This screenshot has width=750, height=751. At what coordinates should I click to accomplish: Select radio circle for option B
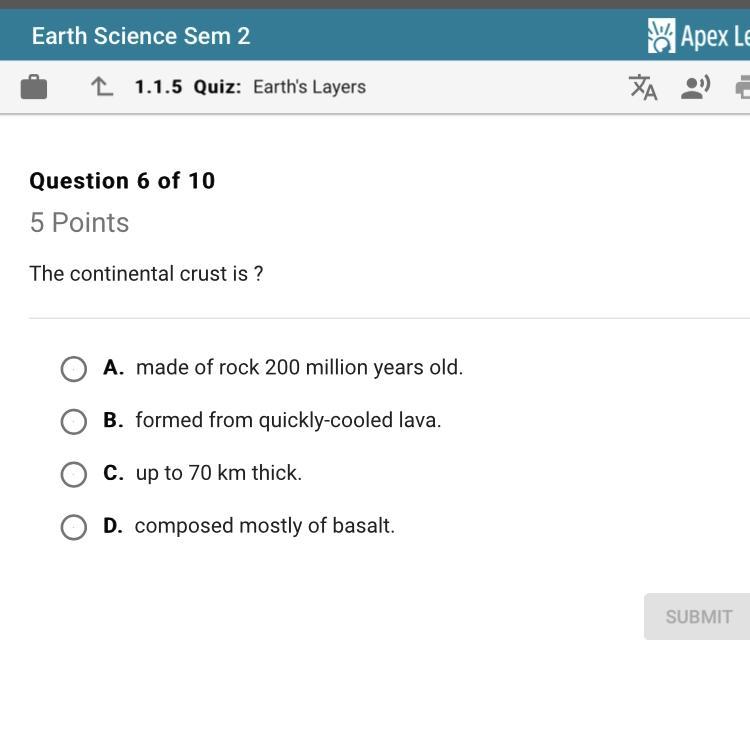[x=74, y=422]
